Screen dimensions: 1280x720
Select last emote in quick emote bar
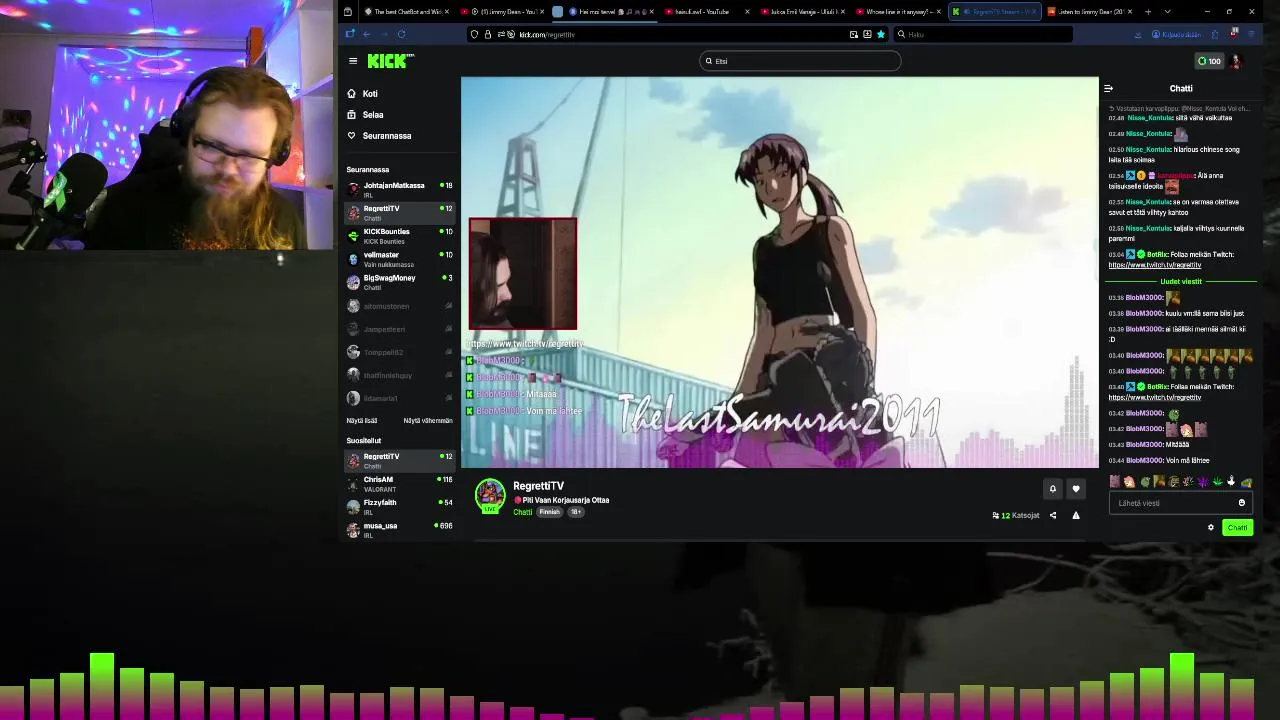[1246, 481]
